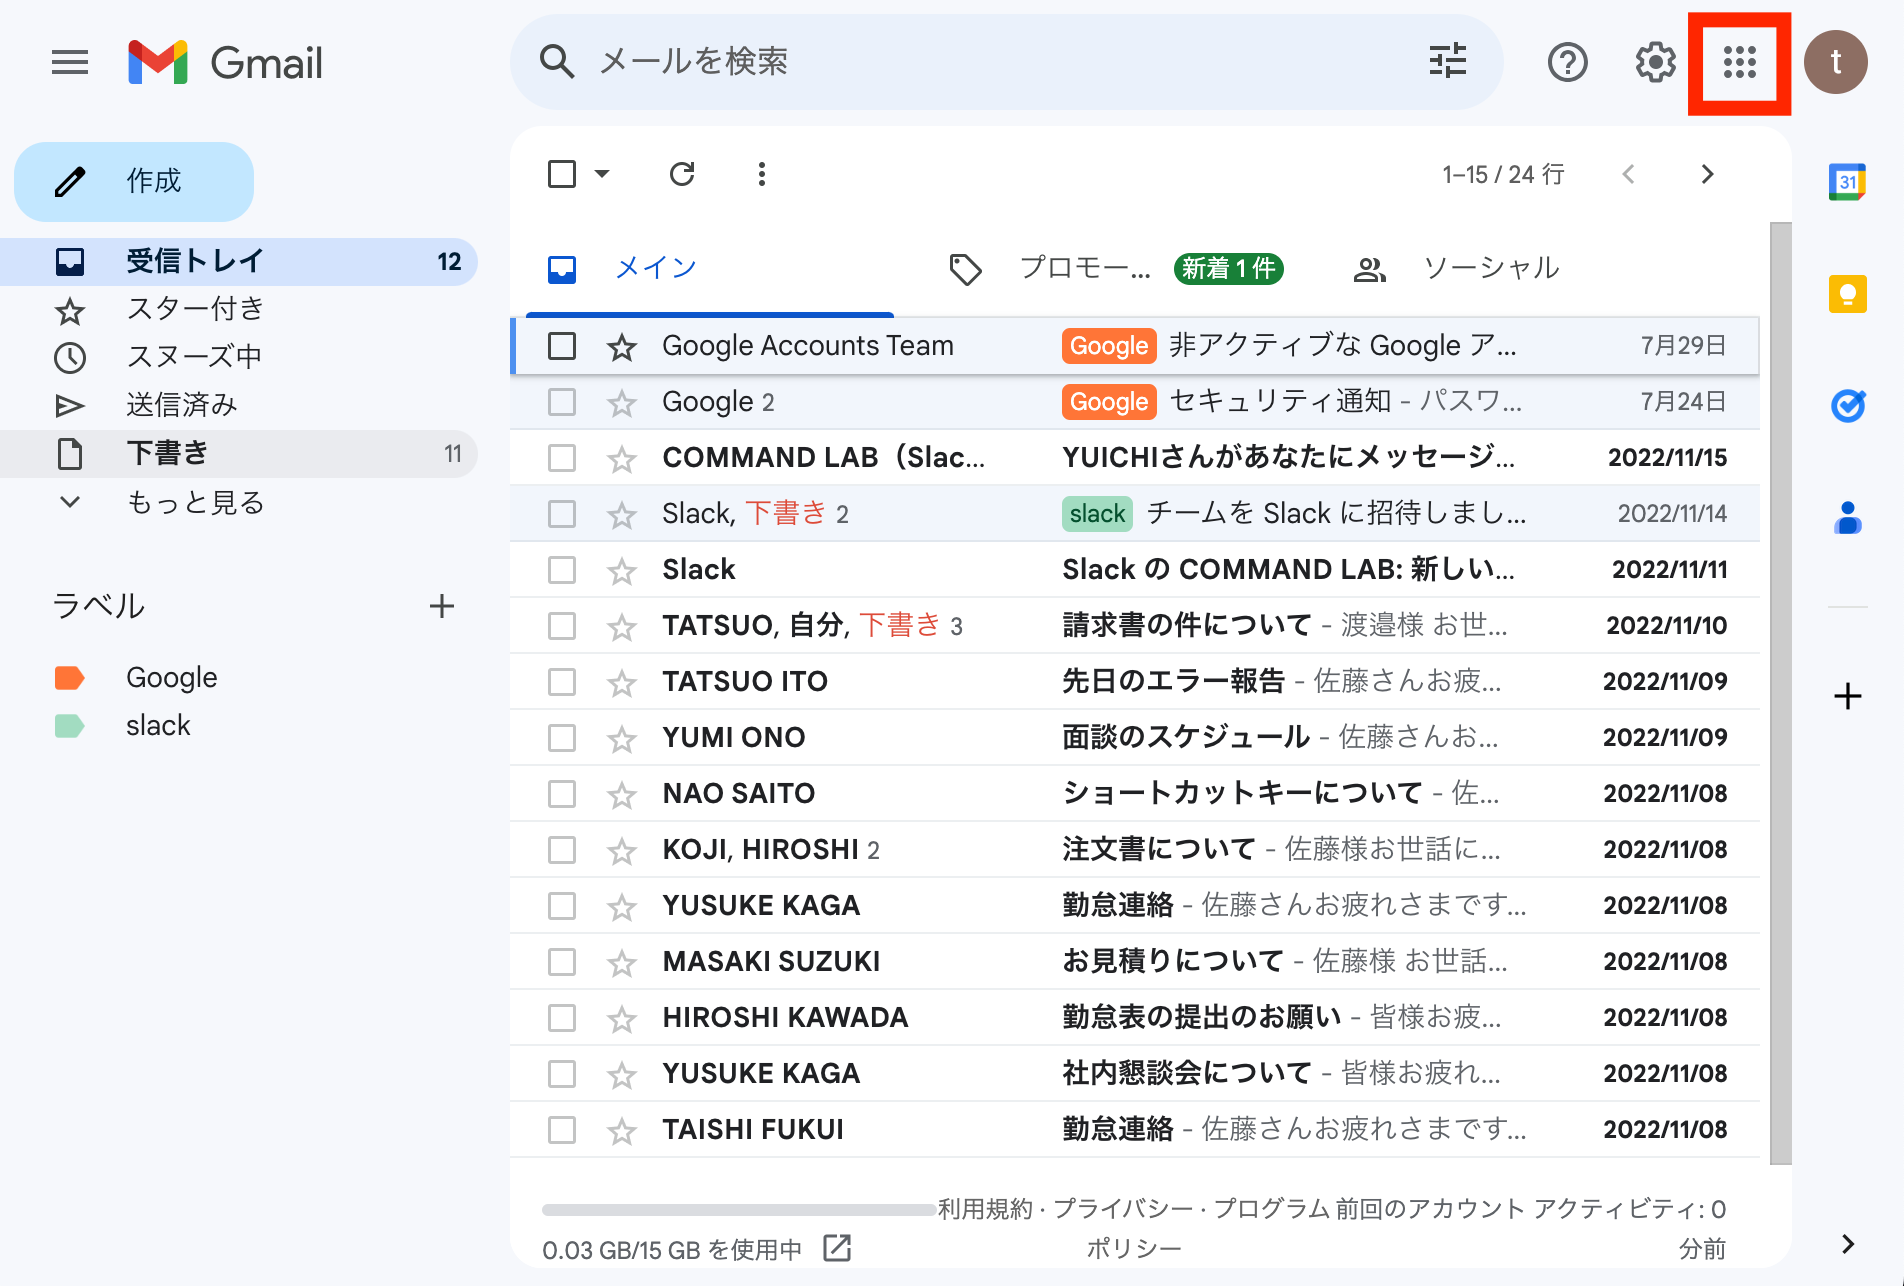This screenshot has width=1904, height=1286.
Task: Click the storage usage progress bar
Action: coord(739,1210)
